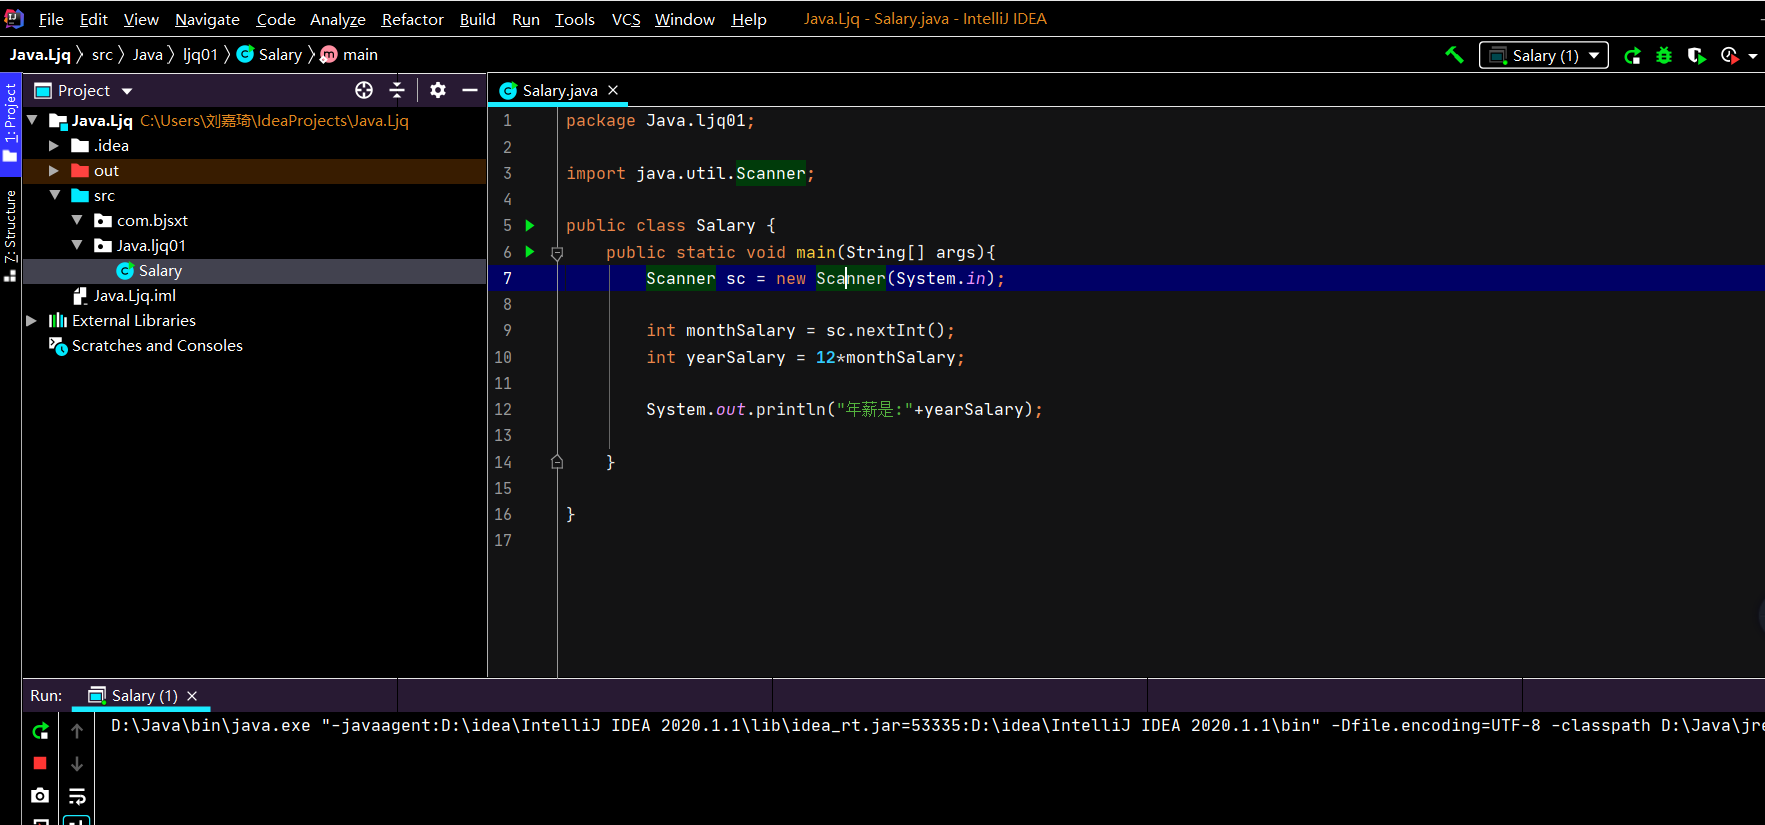Click the run gutter arrow beside class Salary
Screen dimensions: 1765x825
point(530,225)
